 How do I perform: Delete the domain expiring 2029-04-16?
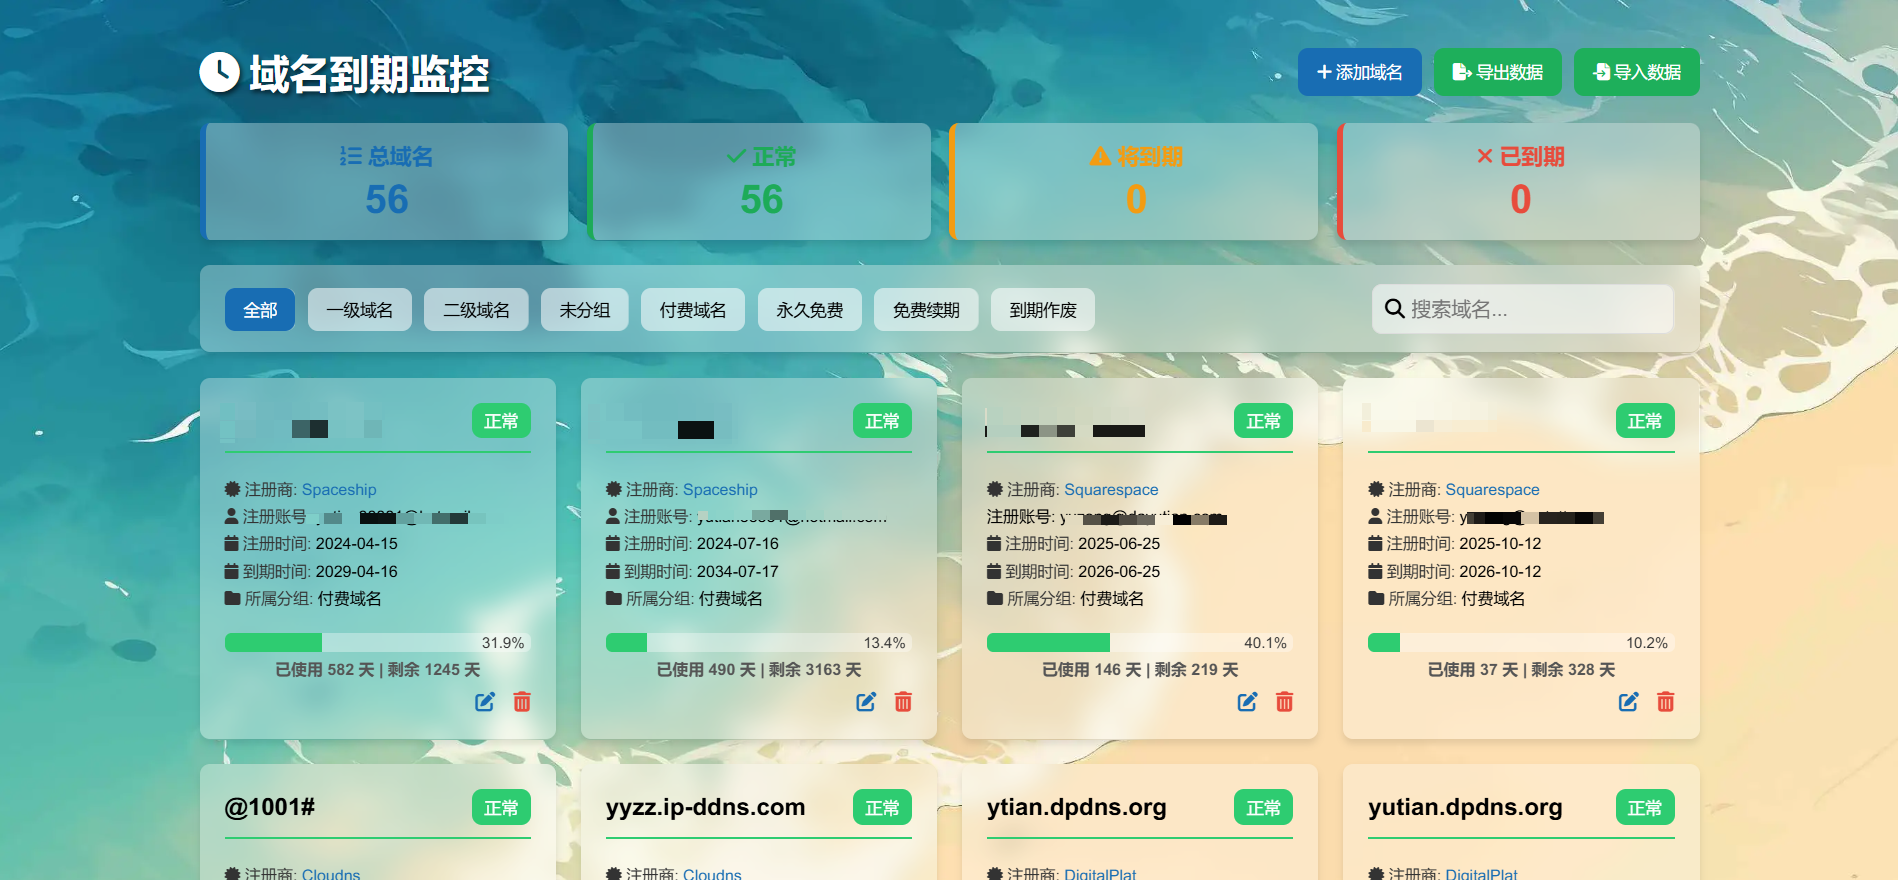coord(522,702)
